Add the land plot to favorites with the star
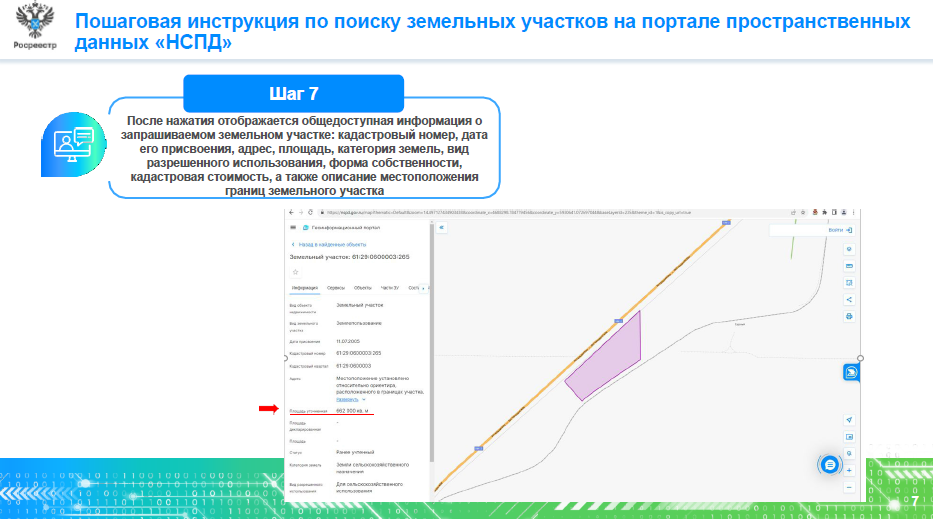This screenshot has height=519, width=933. coord(295,272)
